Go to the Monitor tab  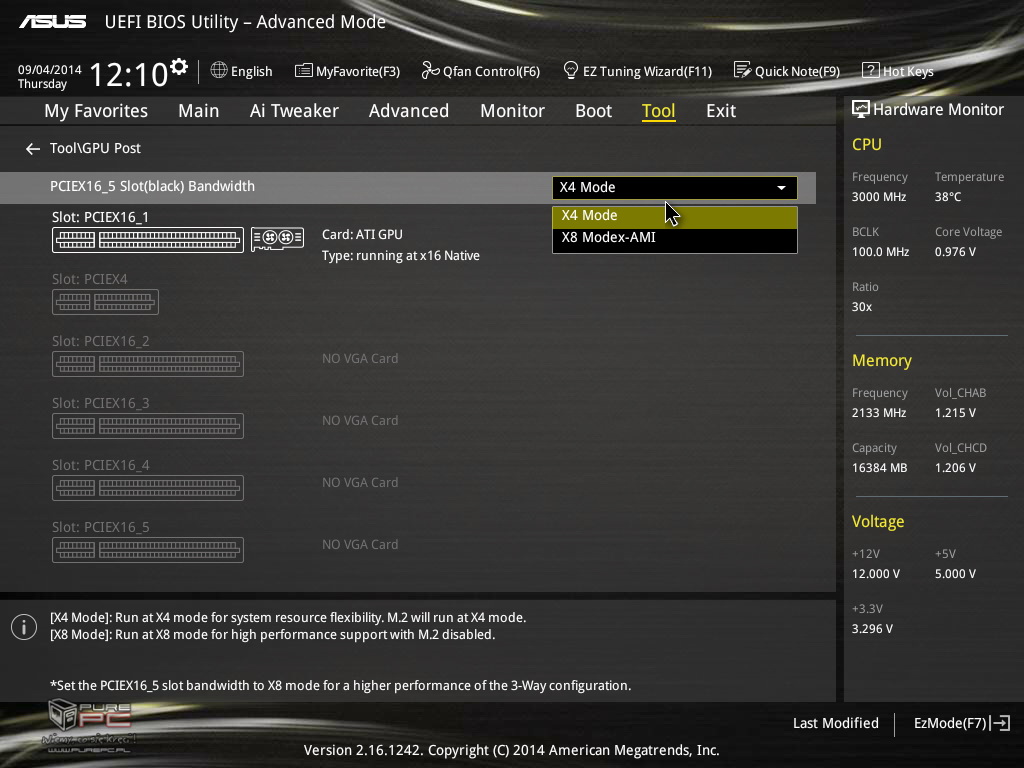(x=512, y=111)
